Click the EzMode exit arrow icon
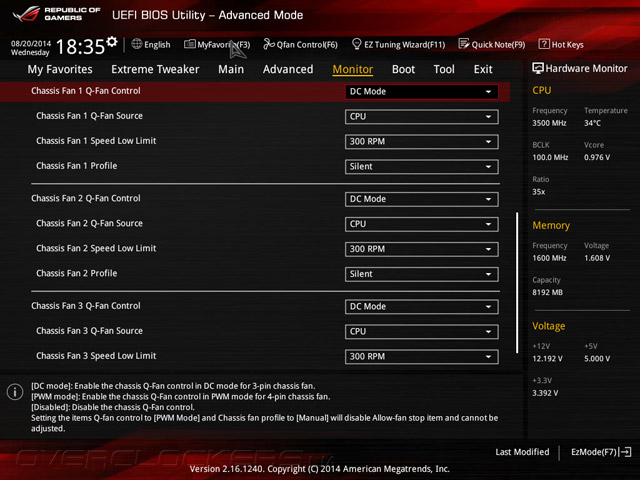The height and width of the screenshot is (480, 640). coord(626,452)
